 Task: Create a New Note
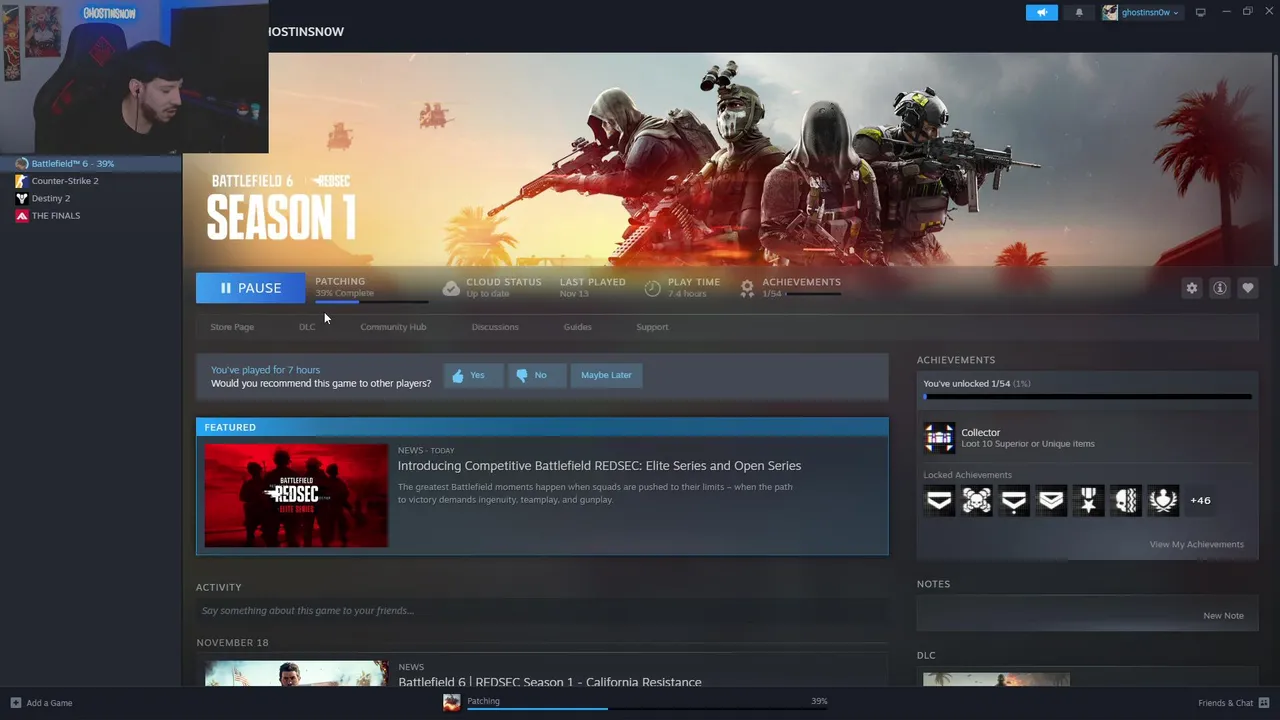(1223, 616)
